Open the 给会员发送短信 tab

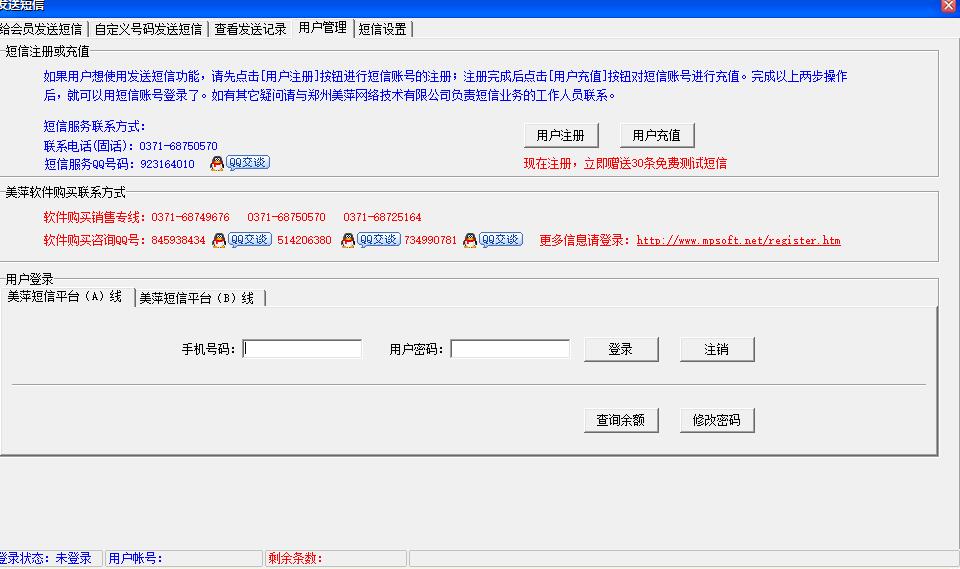coord(42,29)
